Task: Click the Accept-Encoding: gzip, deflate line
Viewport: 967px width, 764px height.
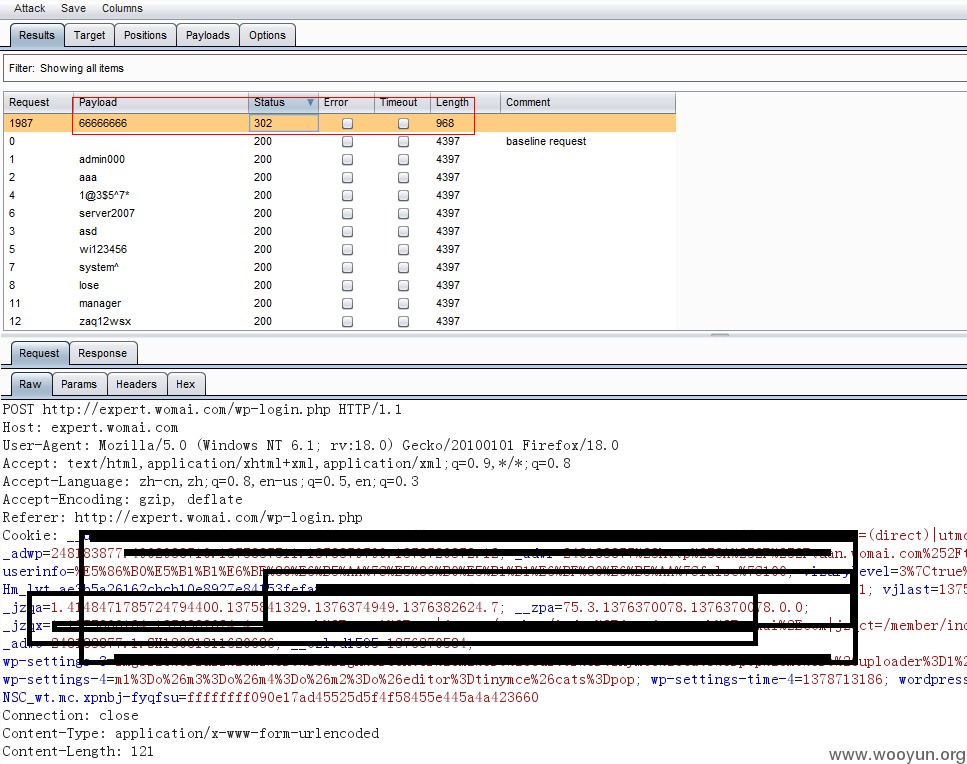Action: click(x=122, y=499)
